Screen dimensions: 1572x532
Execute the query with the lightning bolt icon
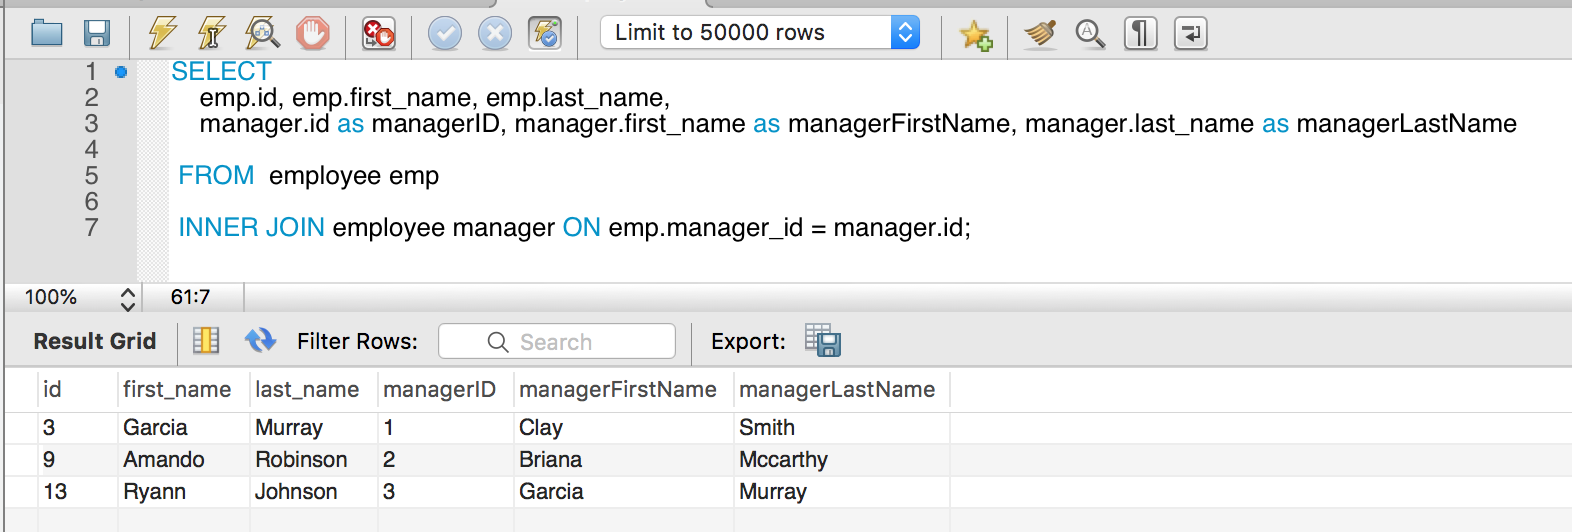[163, 34]
